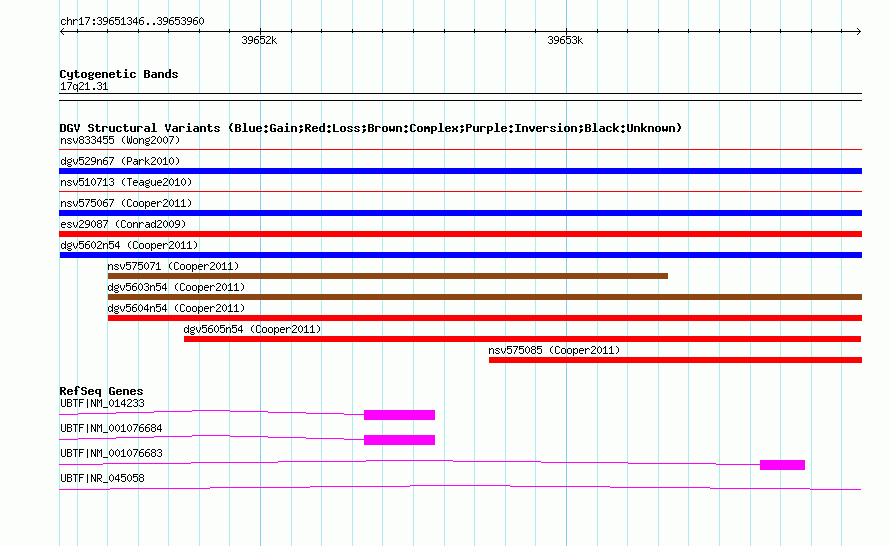This screenshot has height=546, width=890.
Task: Open the RefSeq Genes track title
Action: pos(101,391)
